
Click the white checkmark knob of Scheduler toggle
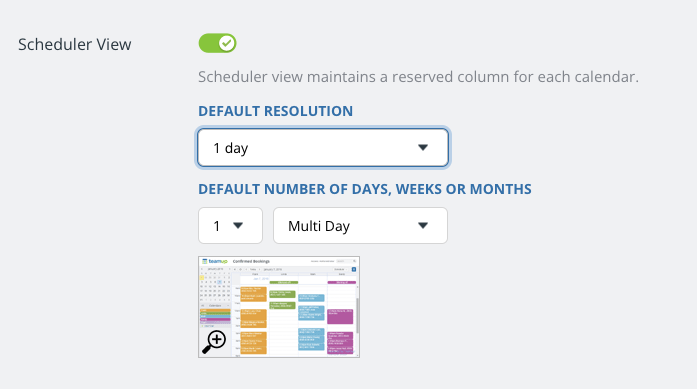click(x=227, y=43)
